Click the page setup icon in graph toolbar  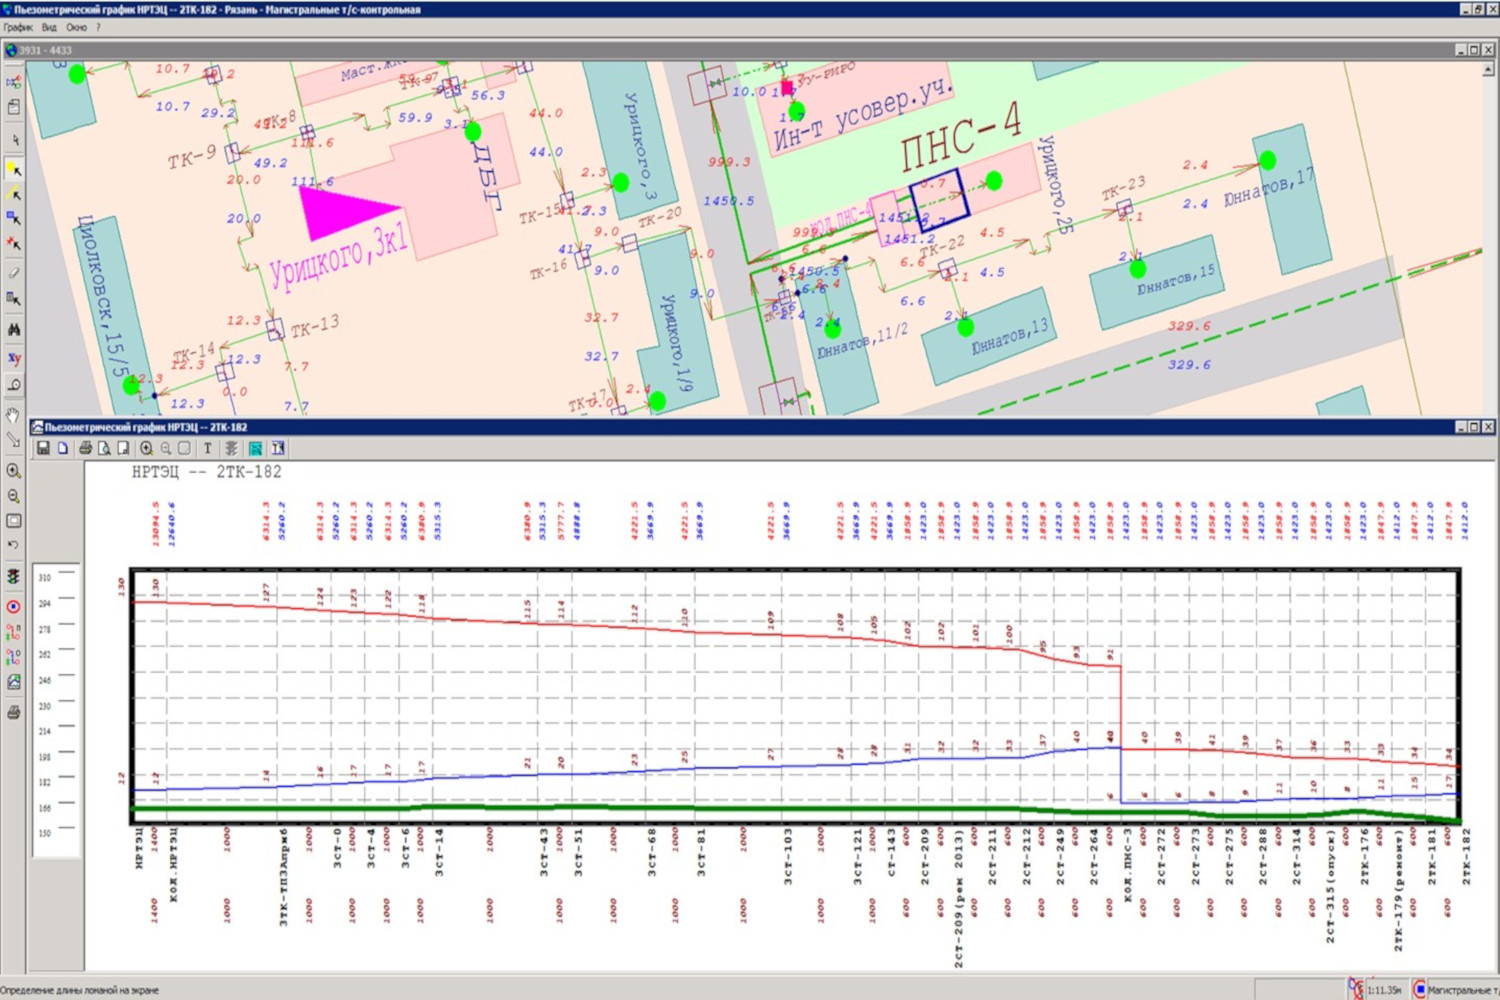point(123,448)
